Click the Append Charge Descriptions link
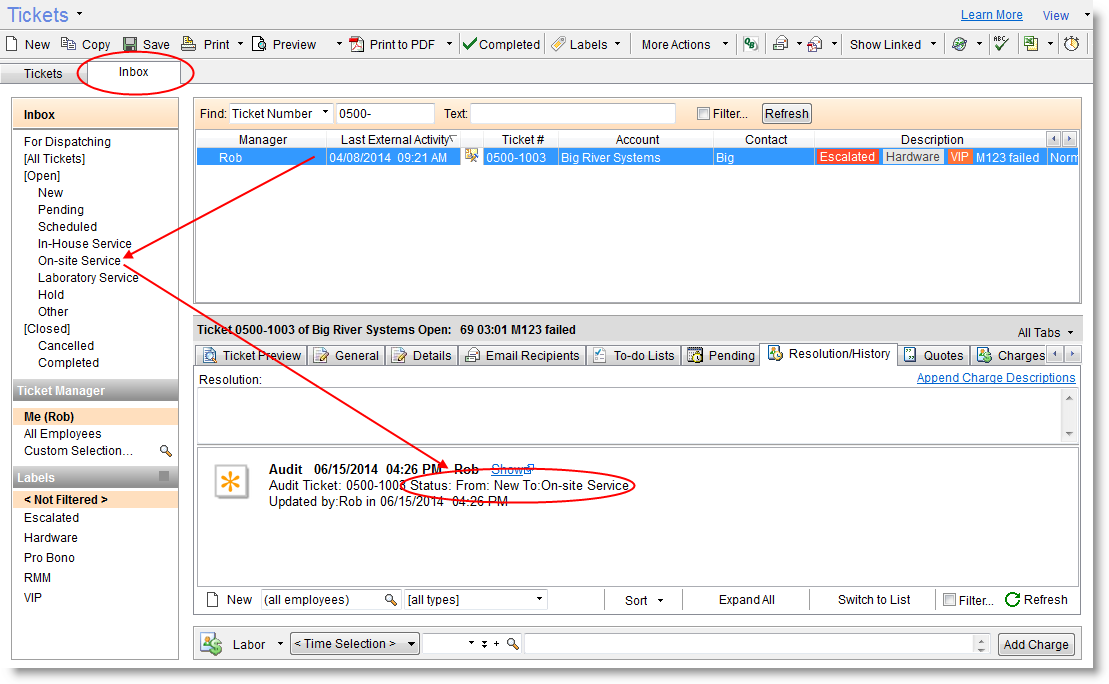 (x=995, y=377)
